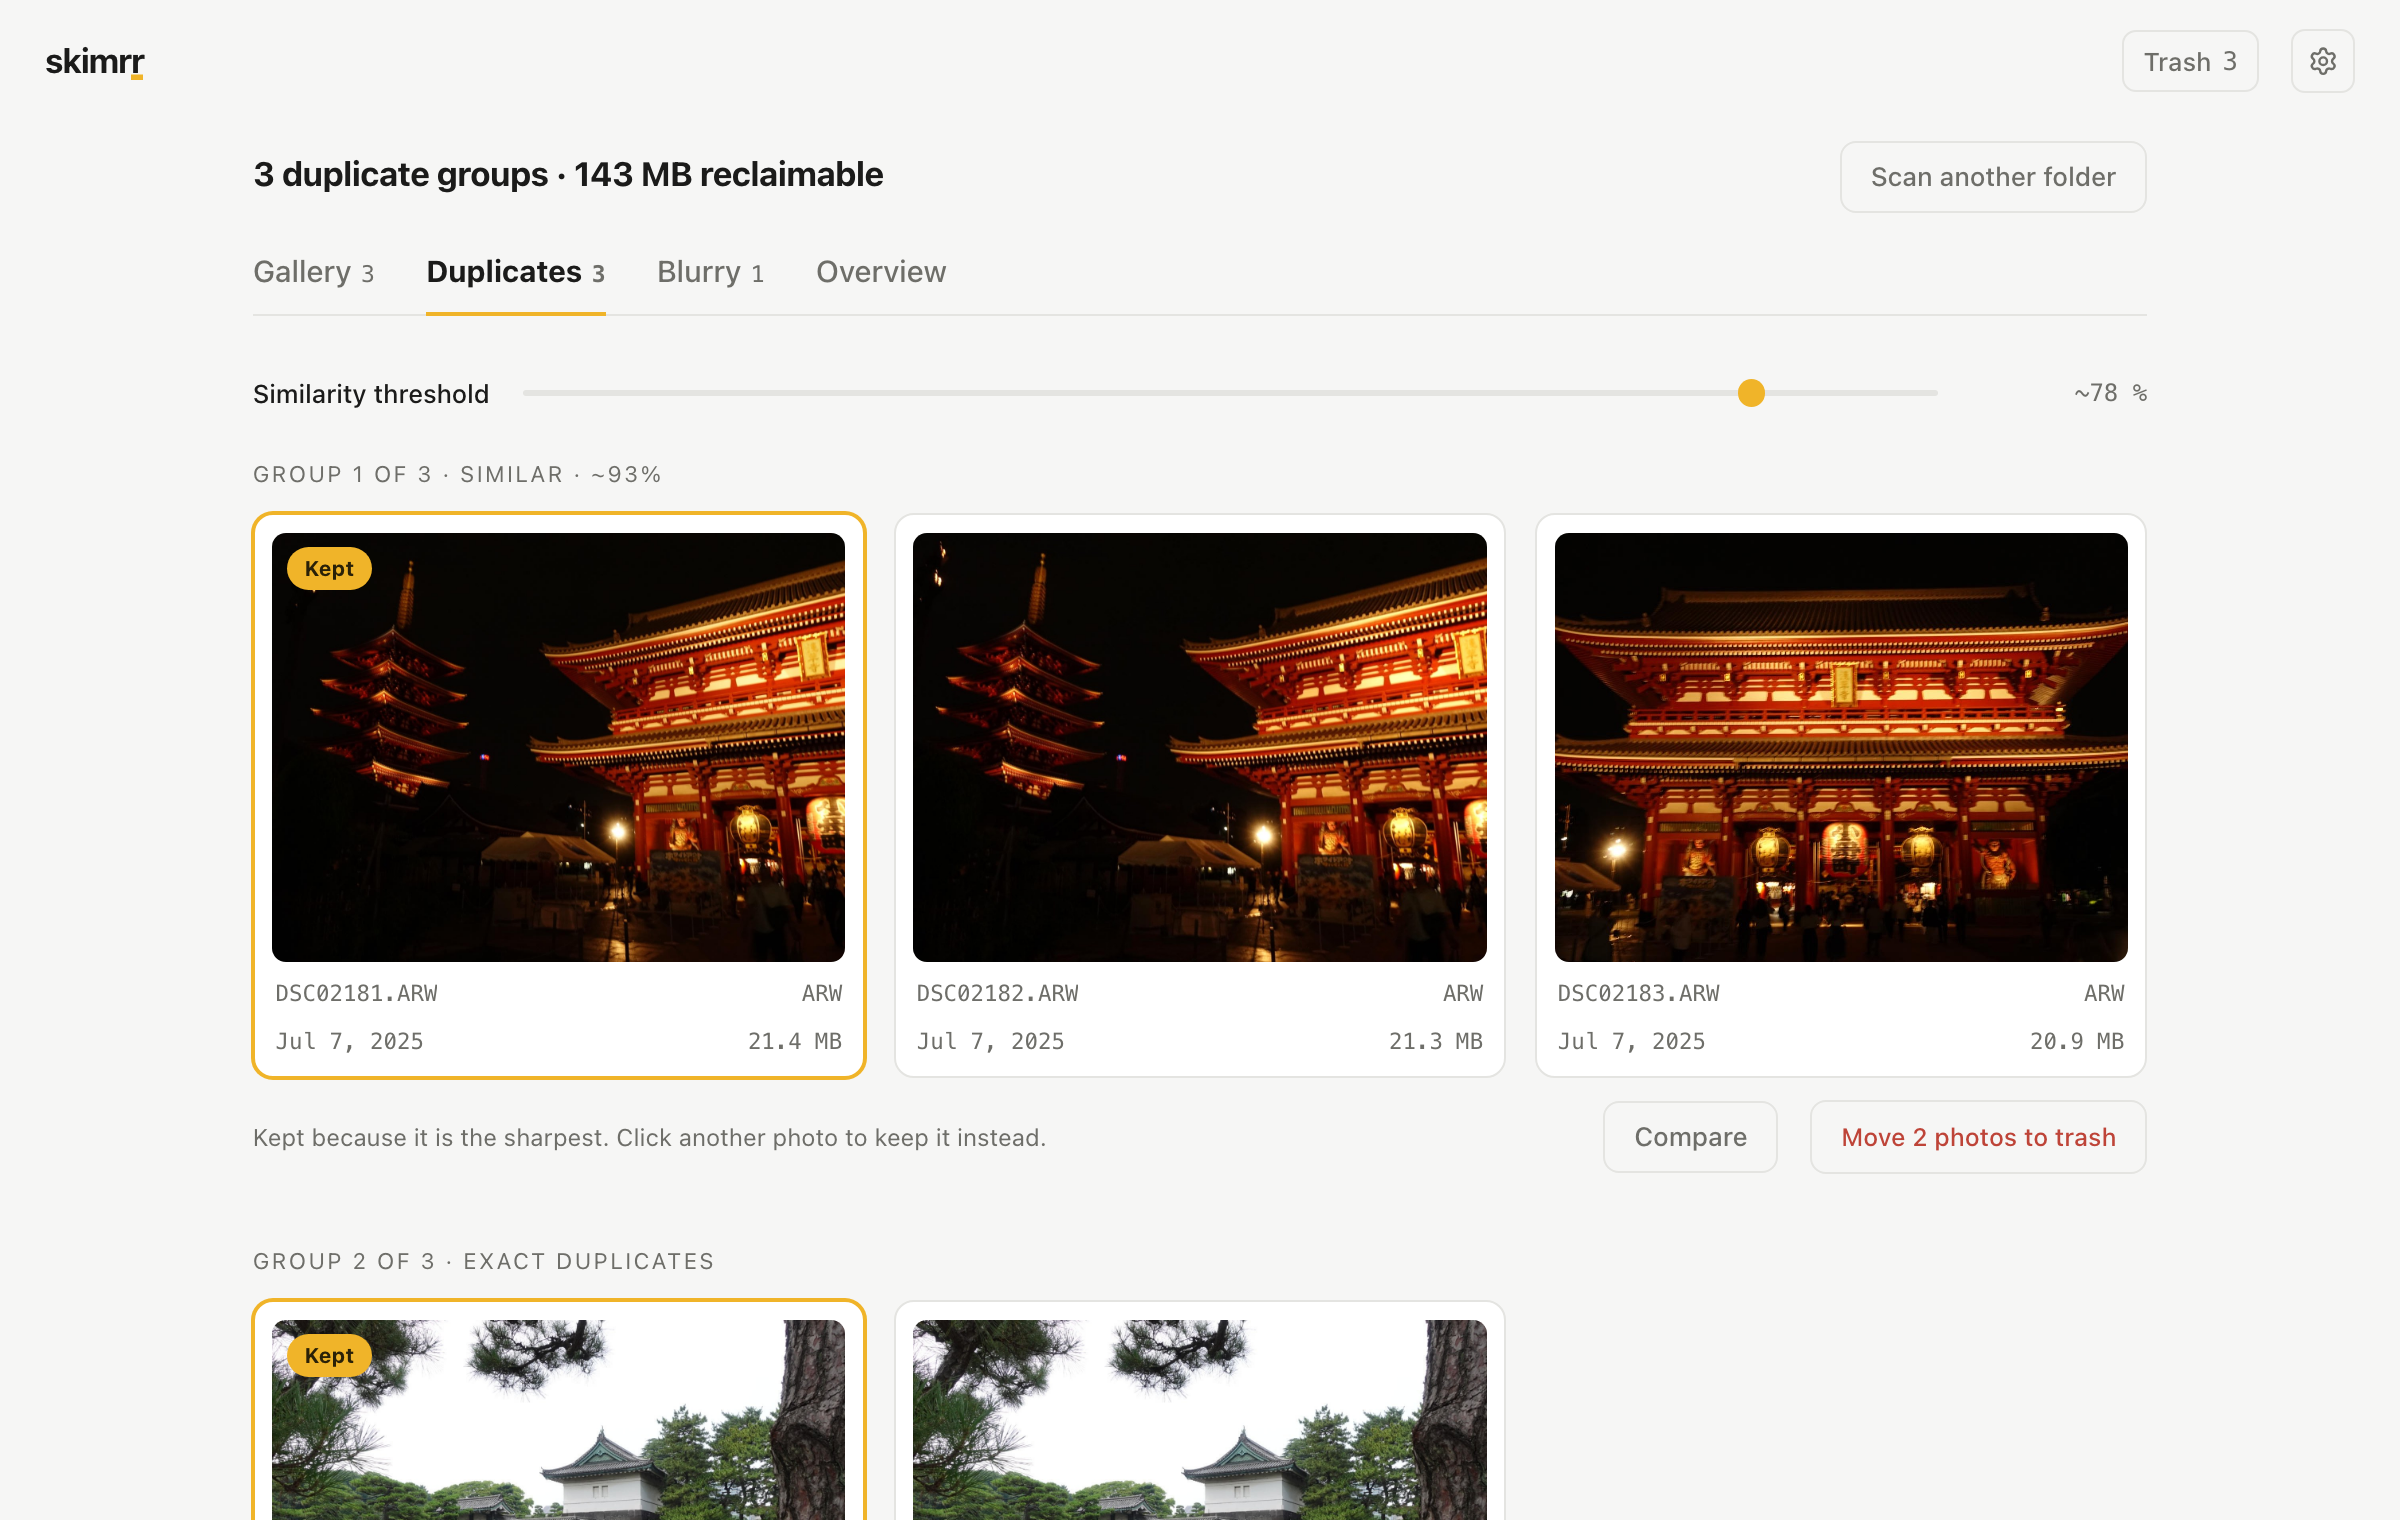Screen dimensions: 2400x1520
Task: Click the filename DSC02182.ARW
Action: pos(997,994)
